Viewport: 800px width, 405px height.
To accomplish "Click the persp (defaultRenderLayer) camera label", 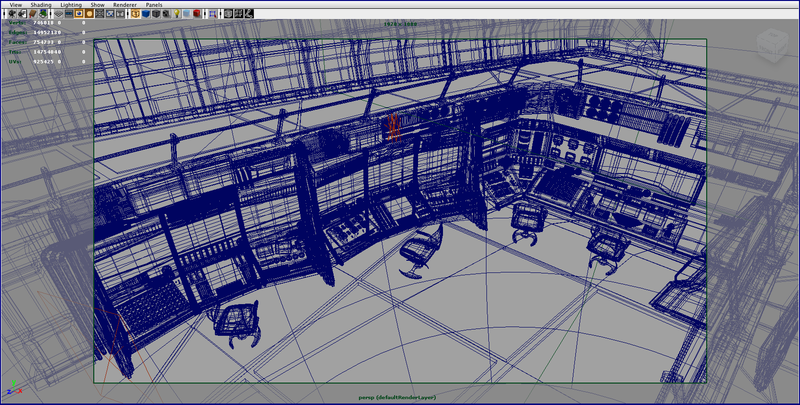I will [399, 397].
